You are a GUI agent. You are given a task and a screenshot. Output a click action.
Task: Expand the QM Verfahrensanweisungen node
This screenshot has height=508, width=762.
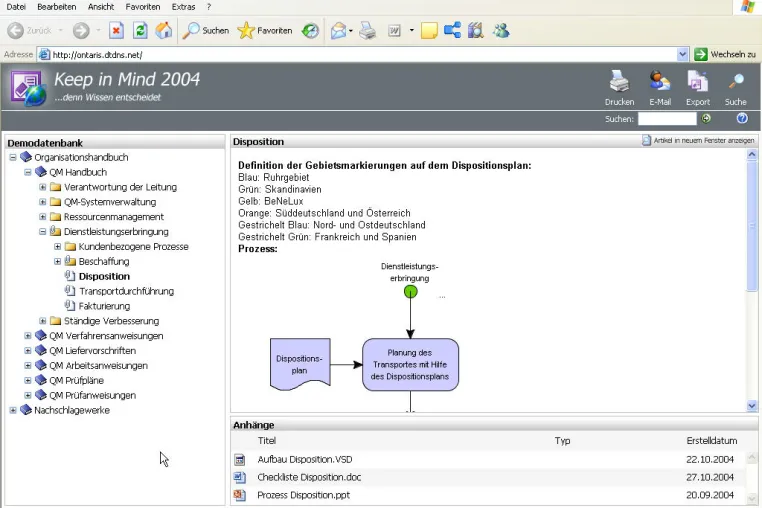pos(28,336)
